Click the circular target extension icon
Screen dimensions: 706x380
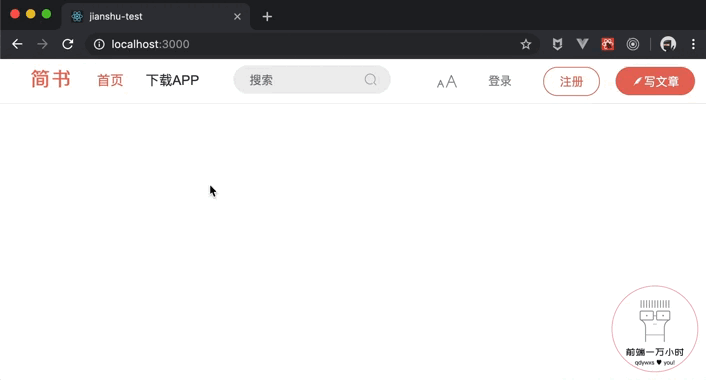[633, 44]
